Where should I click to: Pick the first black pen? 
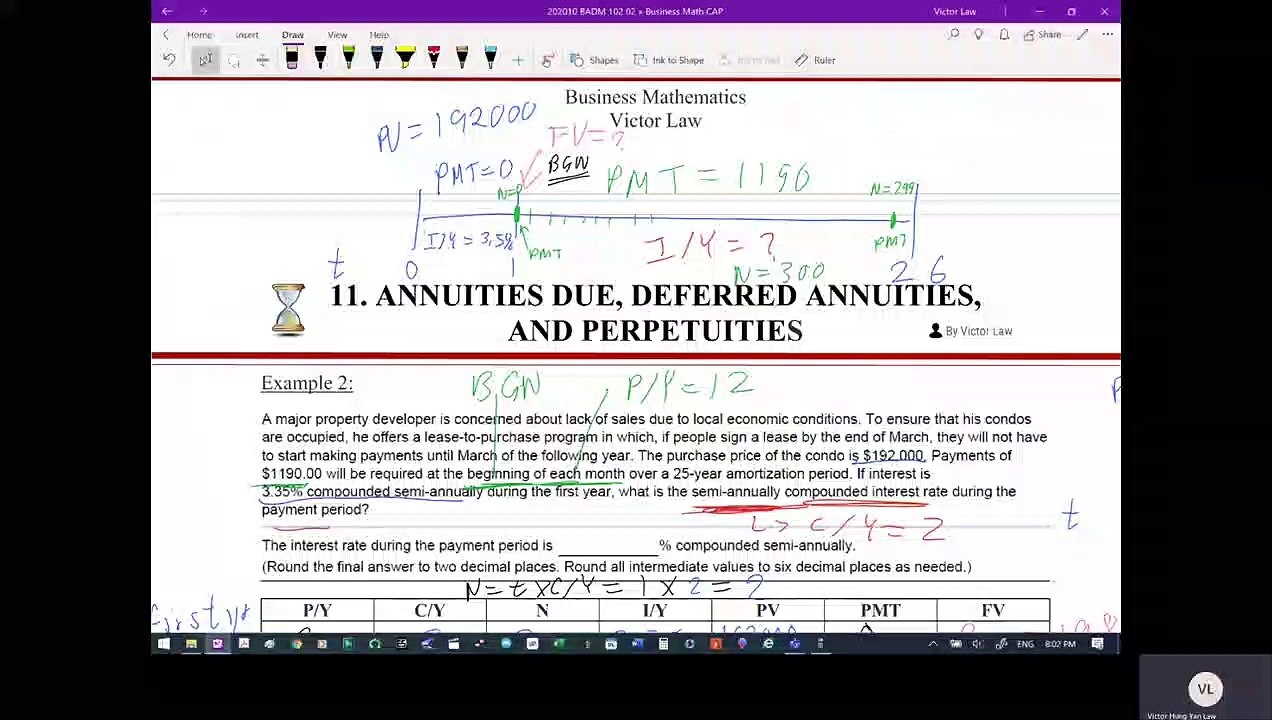coord(292,59)
